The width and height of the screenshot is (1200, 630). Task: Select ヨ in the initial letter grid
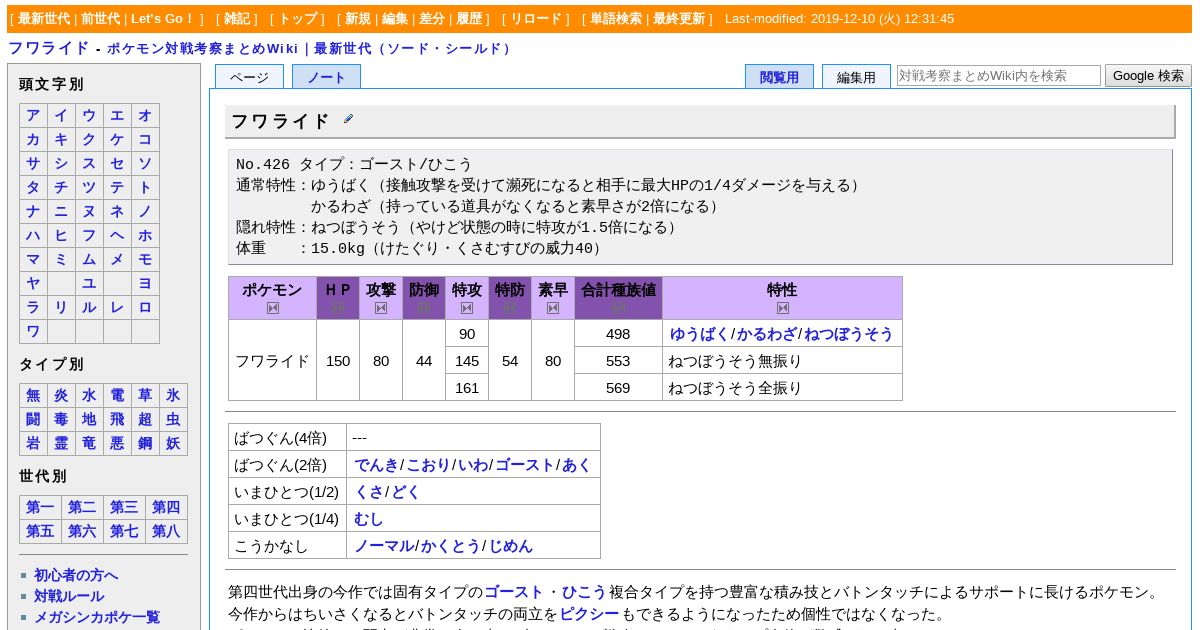(x=145, y=283)
